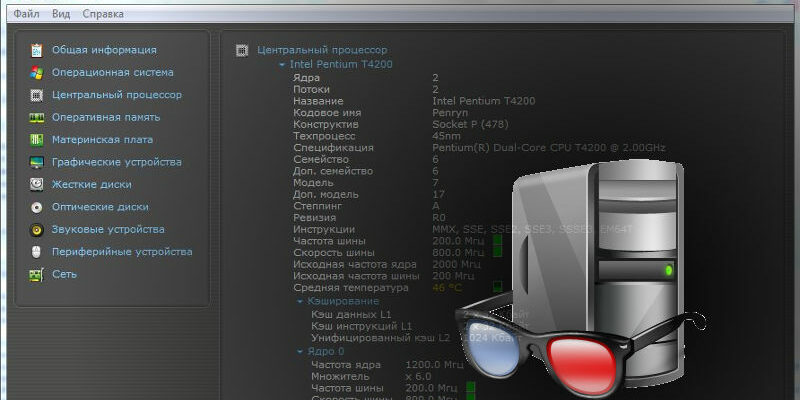Click the 46 °C temperature value

[x=447, y=288]
